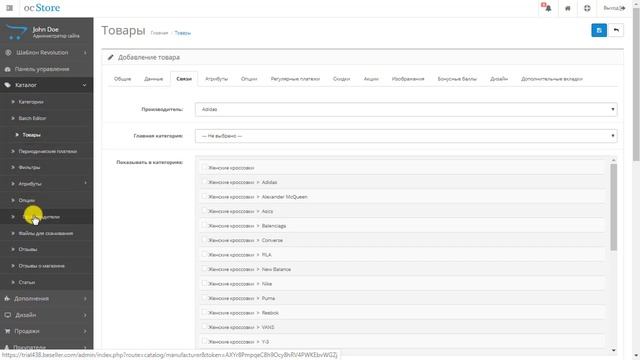Click the Панель управления dashboard icon

click(7, 69)
